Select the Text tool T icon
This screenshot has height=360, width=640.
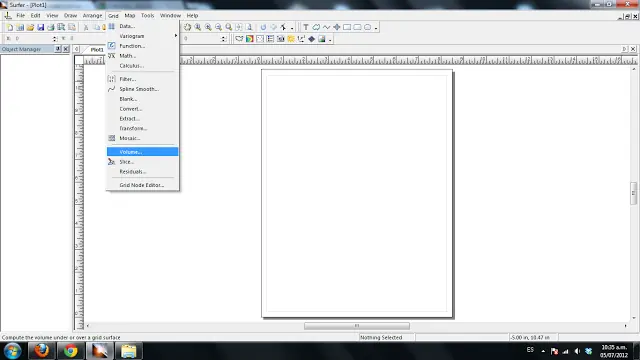pos(306,27)
